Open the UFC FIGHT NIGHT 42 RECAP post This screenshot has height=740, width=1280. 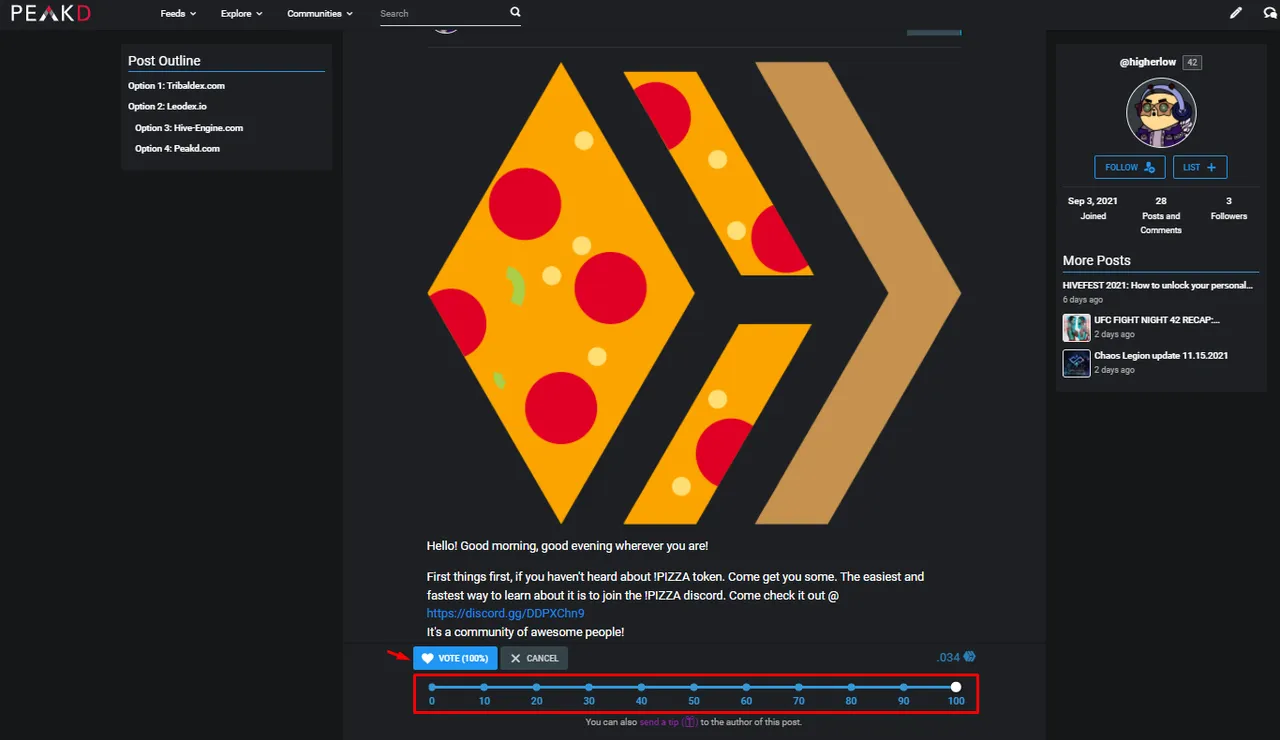1157,320
